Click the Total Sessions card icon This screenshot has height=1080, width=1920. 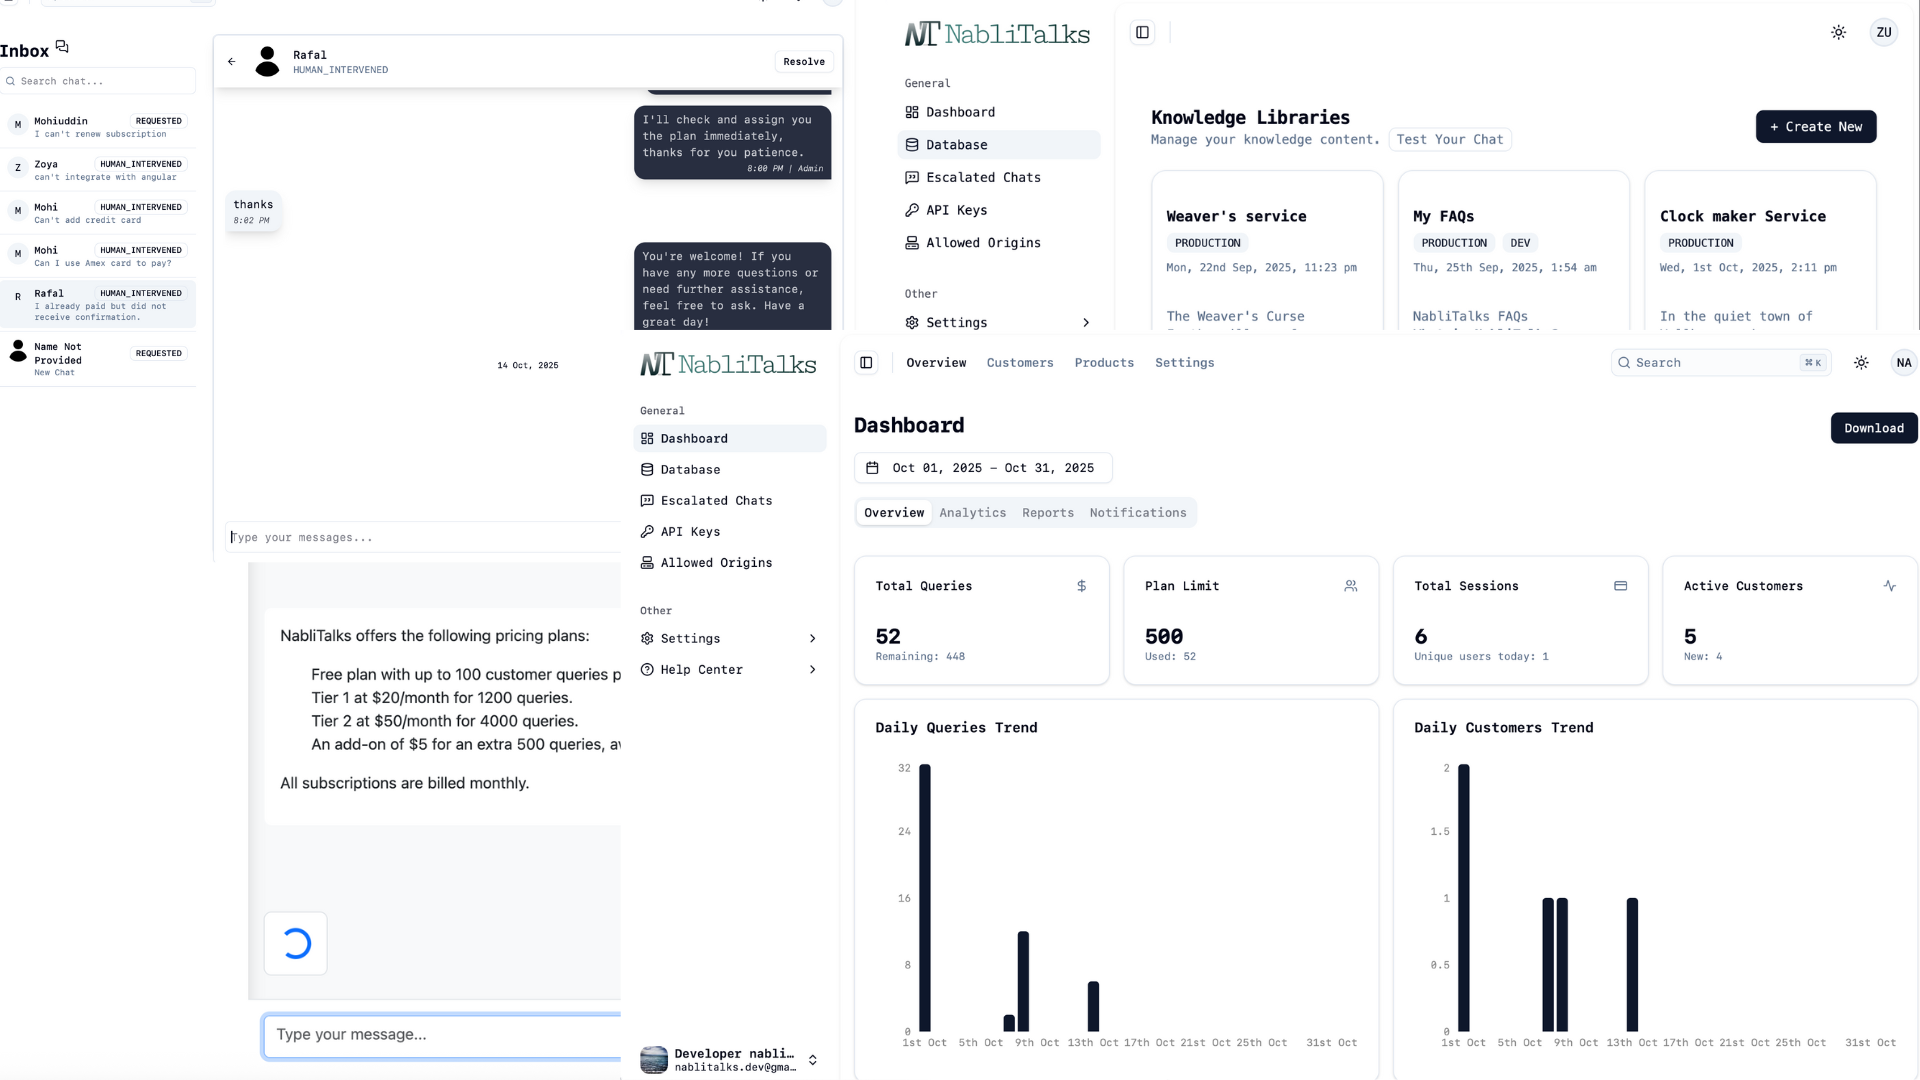pyautogui.click(x=1621, y=585)
